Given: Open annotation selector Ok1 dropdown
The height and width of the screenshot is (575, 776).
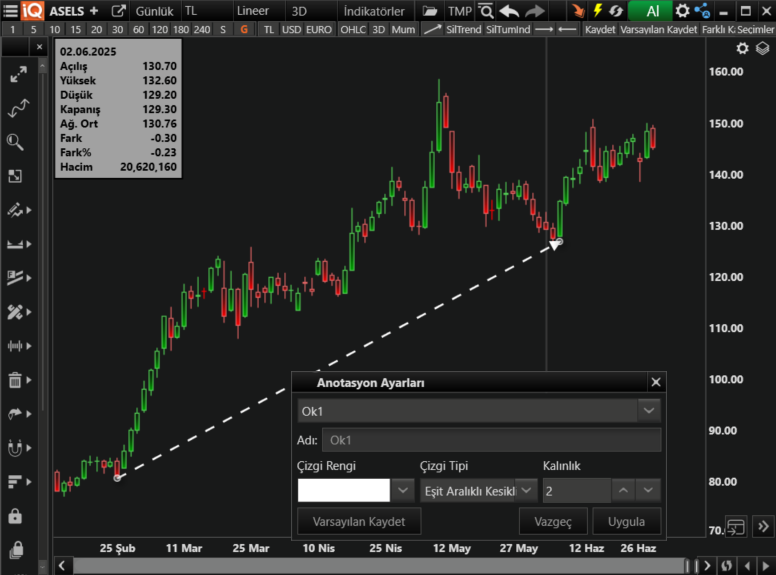Looking at the screenshot, I should tap(649, 411).
